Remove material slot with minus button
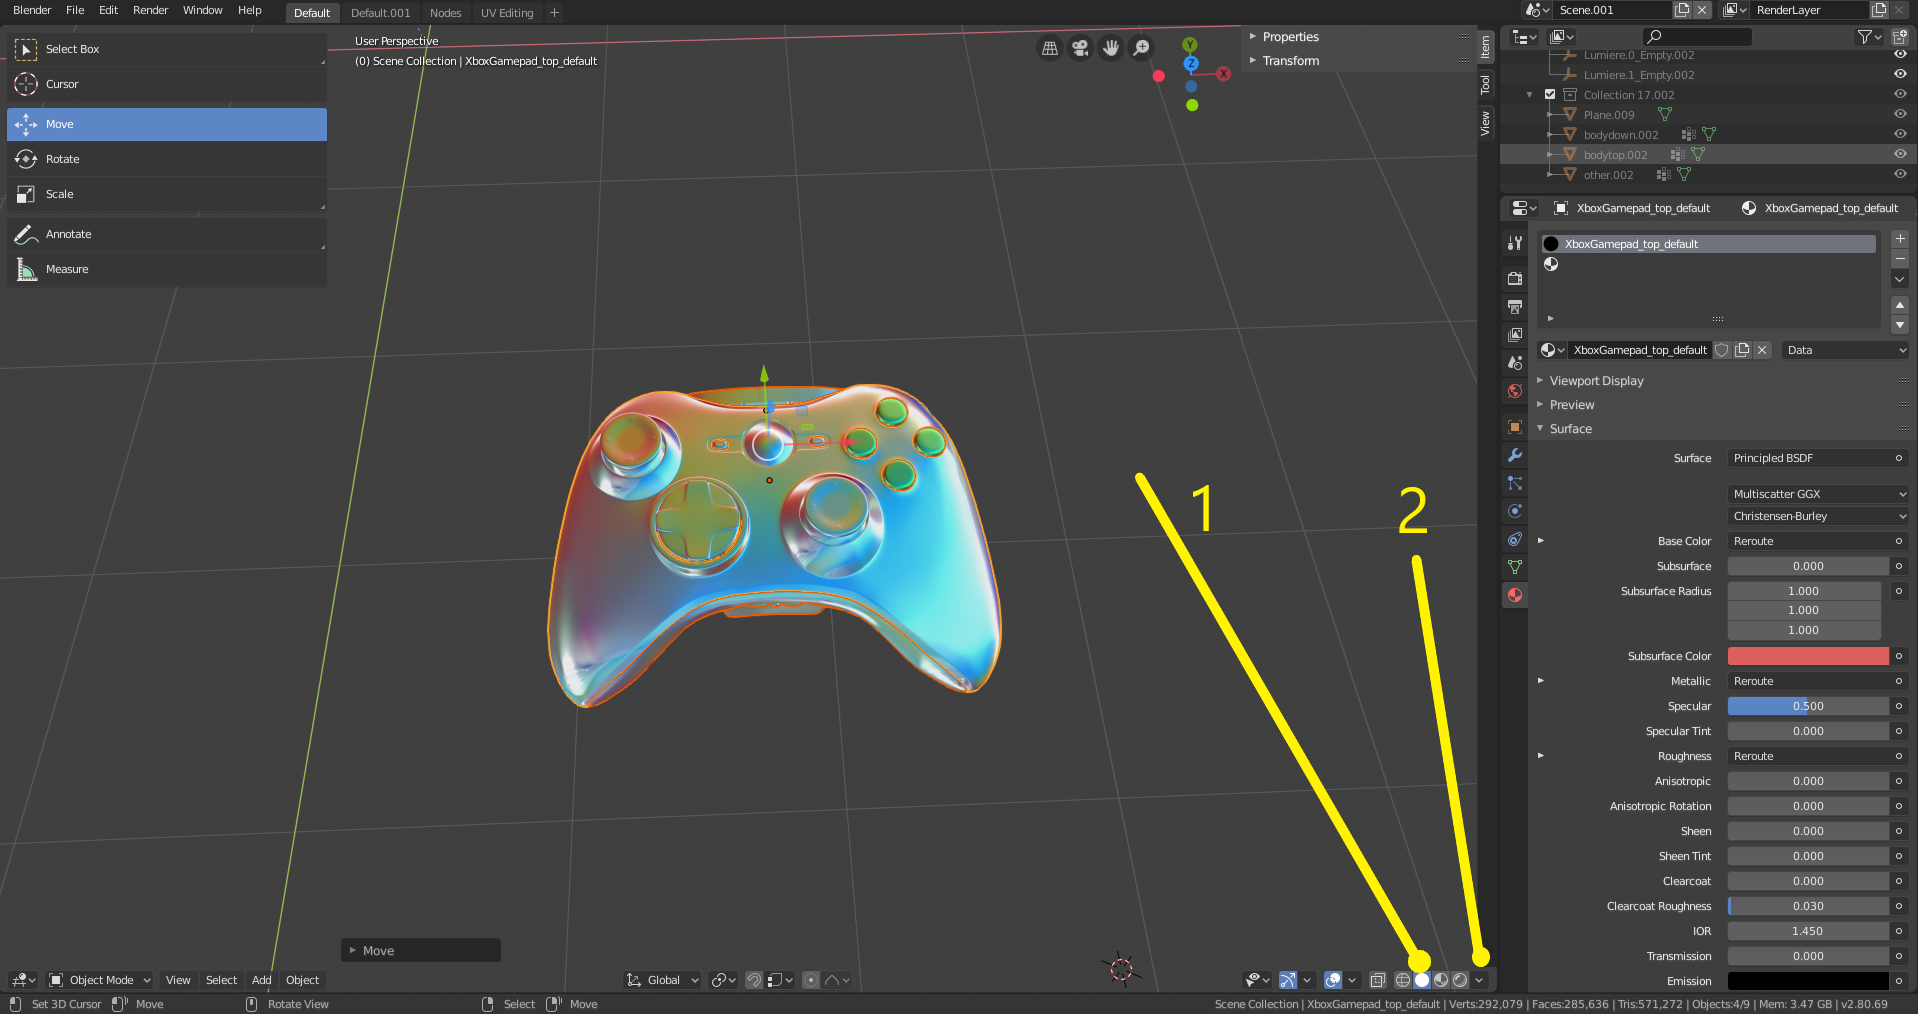 click(x=1900, y=259)
